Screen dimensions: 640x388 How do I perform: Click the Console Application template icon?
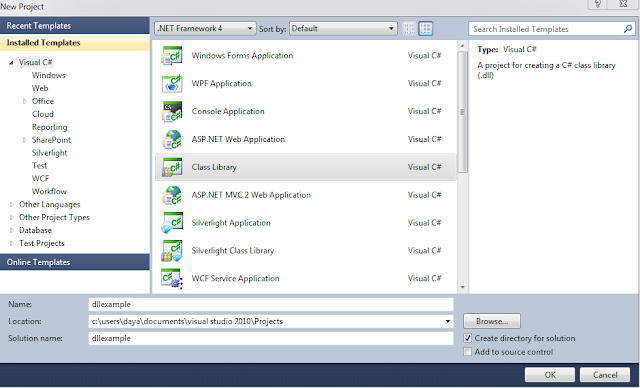[172, 111]
